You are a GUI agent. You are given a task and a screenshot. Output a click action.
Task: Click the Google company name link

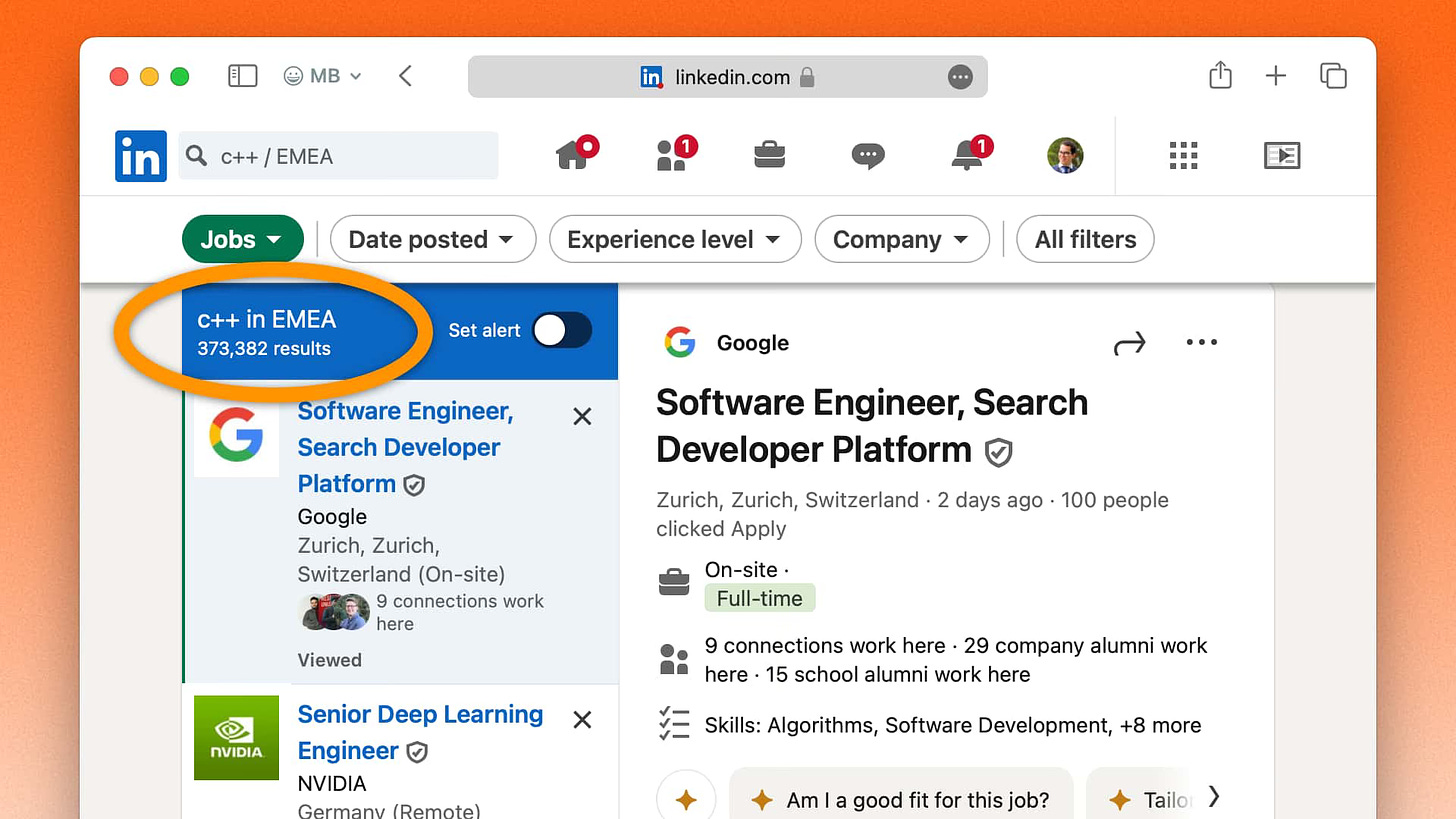pos(753,343)
